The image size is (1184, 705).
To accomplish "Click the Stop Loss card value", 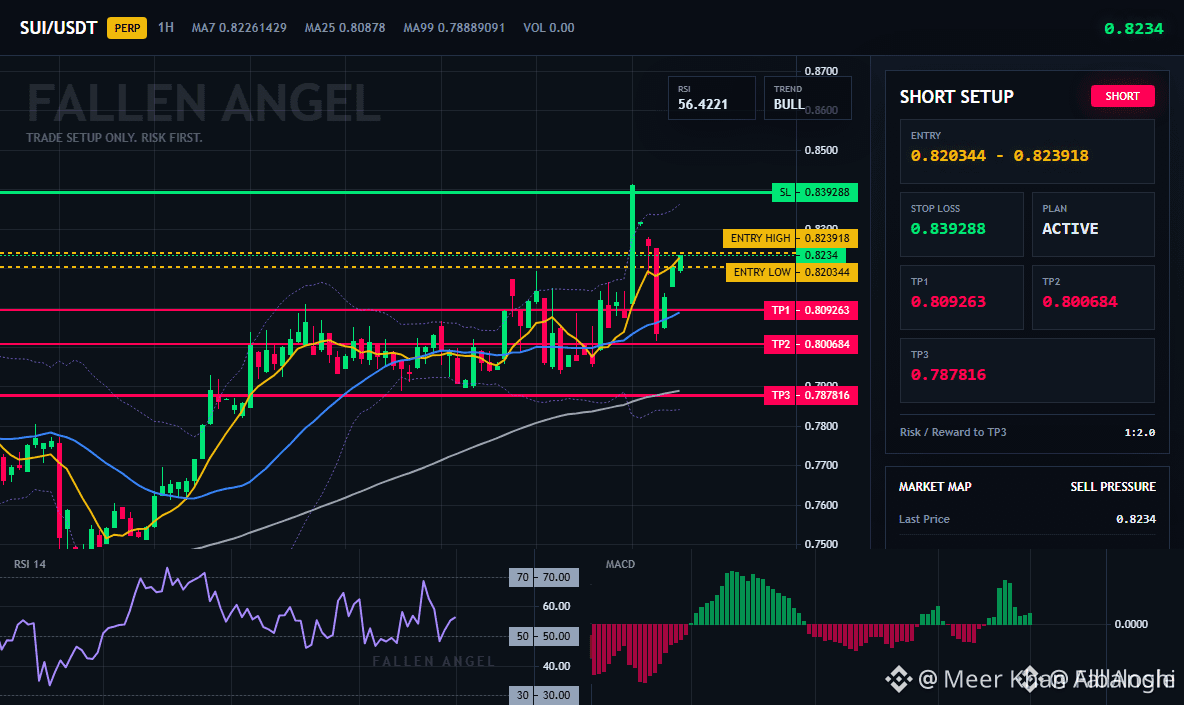I will click(x=948, y=229).
